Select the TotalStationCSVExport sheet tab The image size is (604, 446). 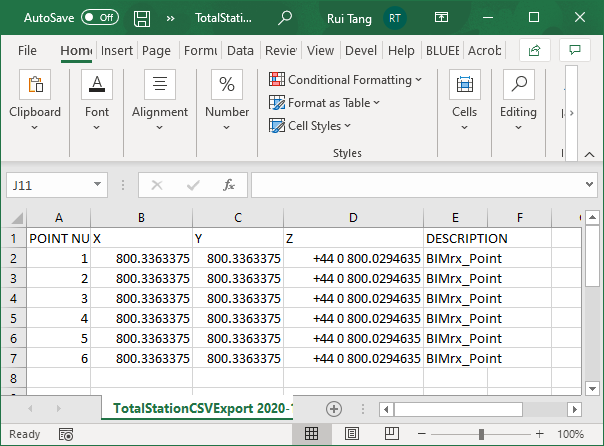[x=202, y=409]
